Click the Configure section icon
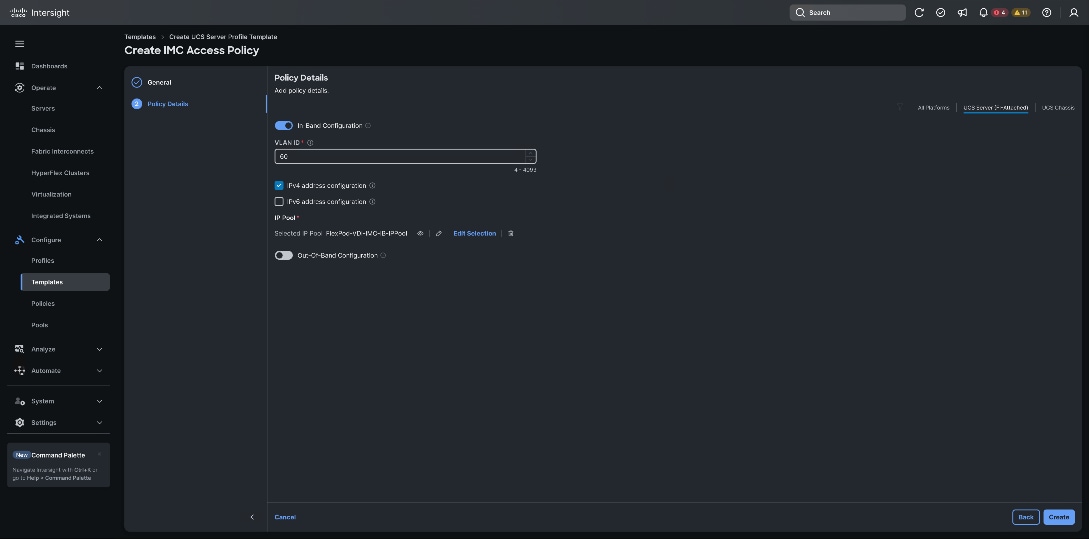The image size is (1089, 539). click(x=19, y=240)
